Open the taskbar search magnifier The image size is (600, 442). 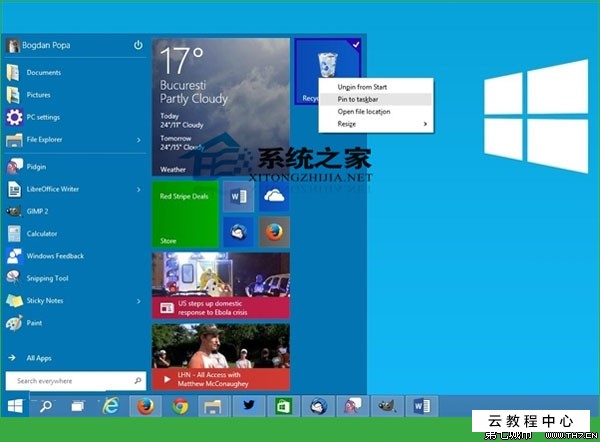46,406
